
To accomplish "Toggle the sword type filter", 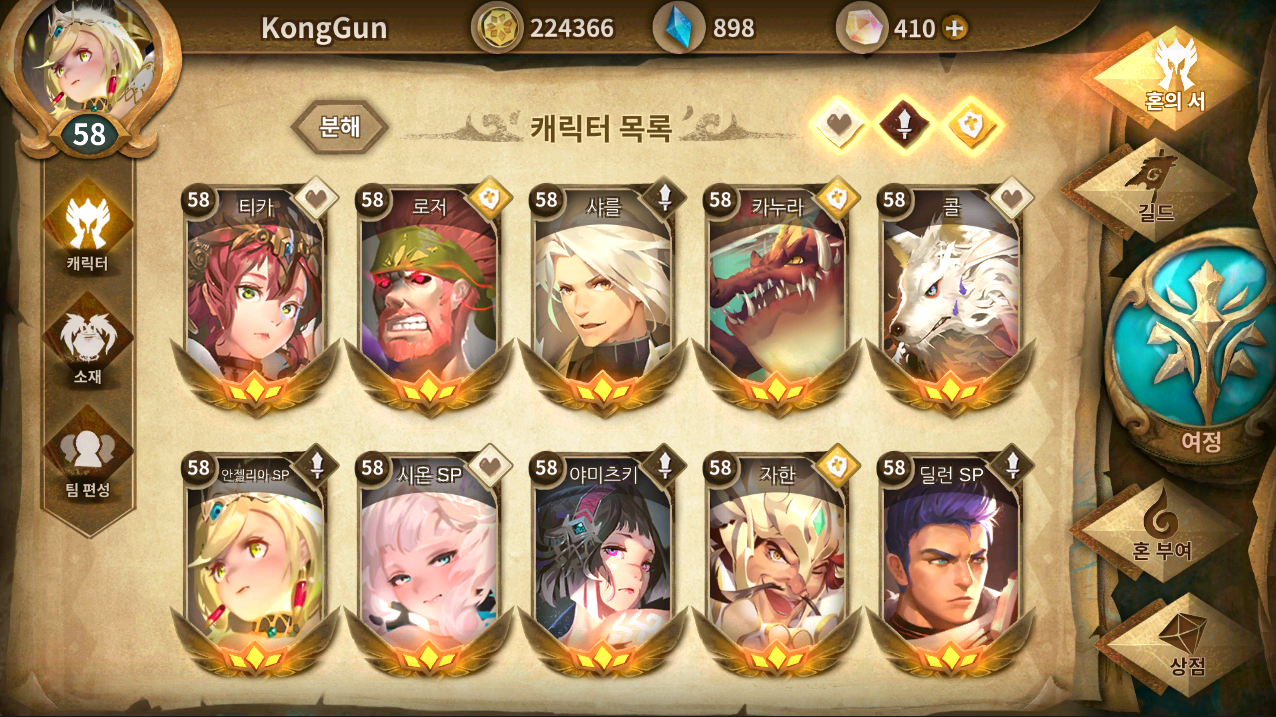I will point(904,125).
